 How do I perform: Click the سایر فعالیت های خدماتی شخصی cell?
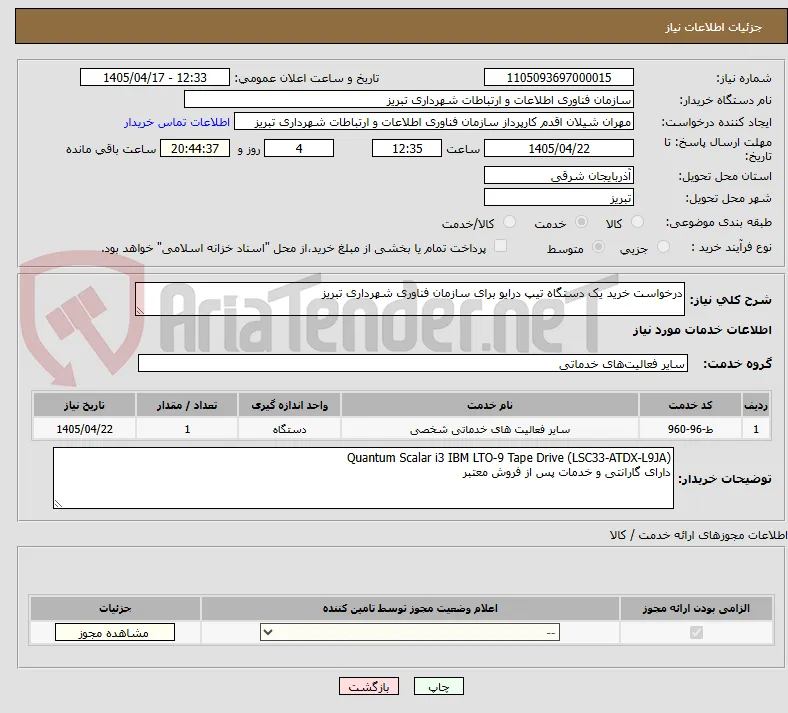489,429
